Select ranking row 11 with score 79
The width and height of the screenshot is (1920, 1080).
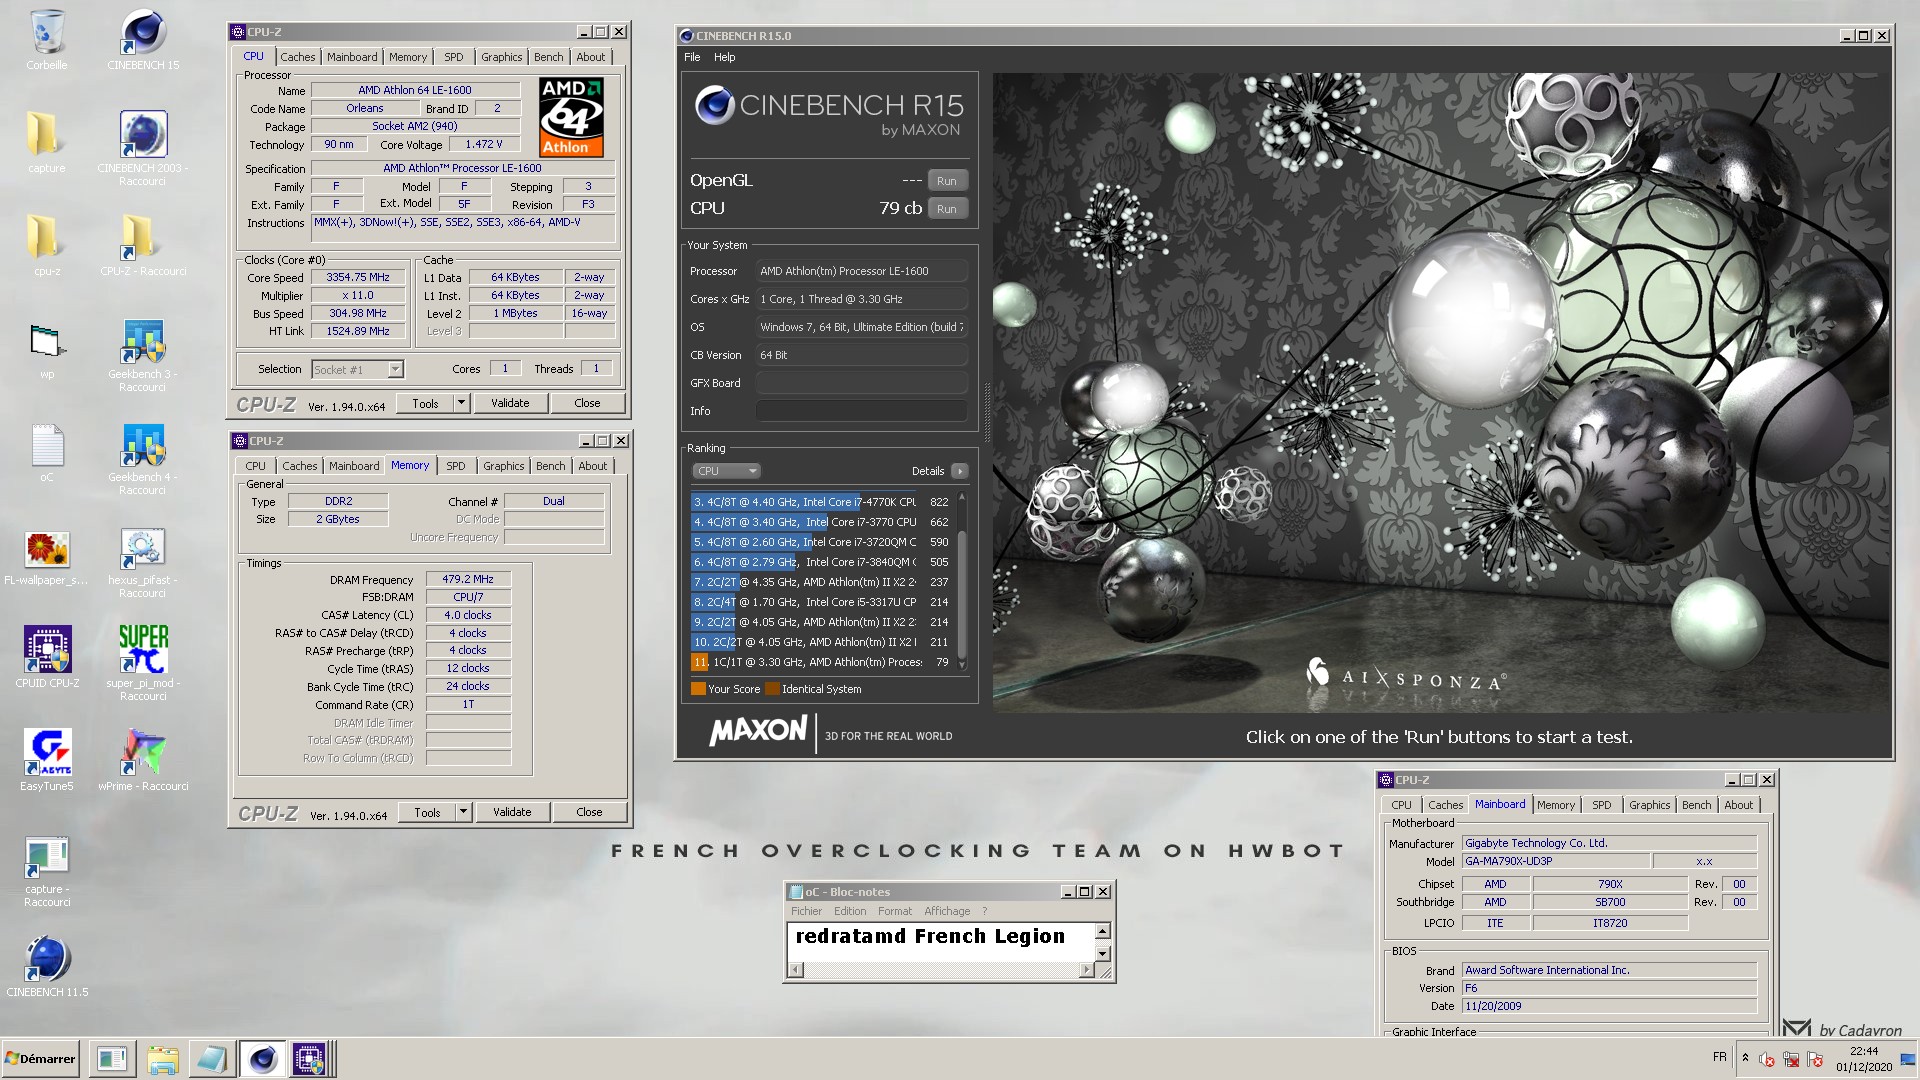tap(820, 662)
